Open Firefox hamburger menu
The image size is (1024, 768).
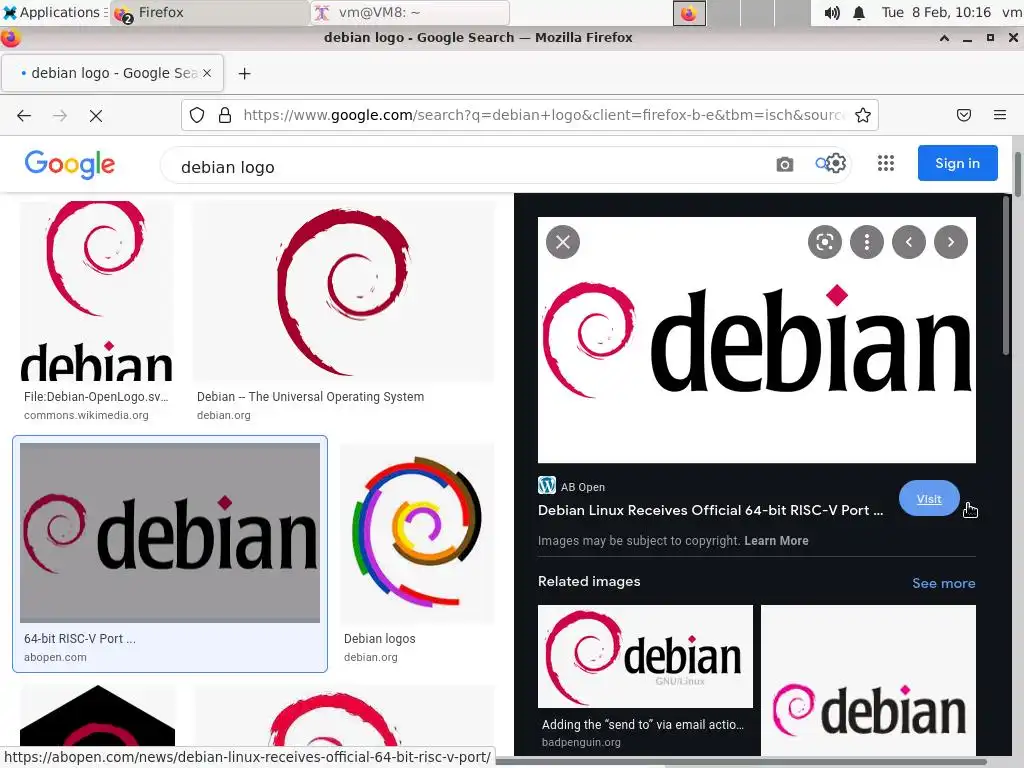point(1000,116)
